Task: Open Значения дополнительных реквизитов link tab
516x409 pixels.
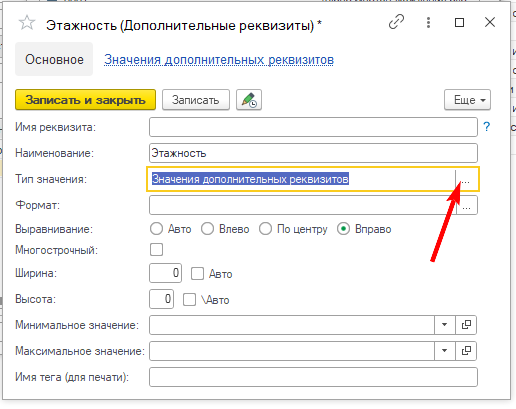Action: pyautogui.click(x=219, y=60)
